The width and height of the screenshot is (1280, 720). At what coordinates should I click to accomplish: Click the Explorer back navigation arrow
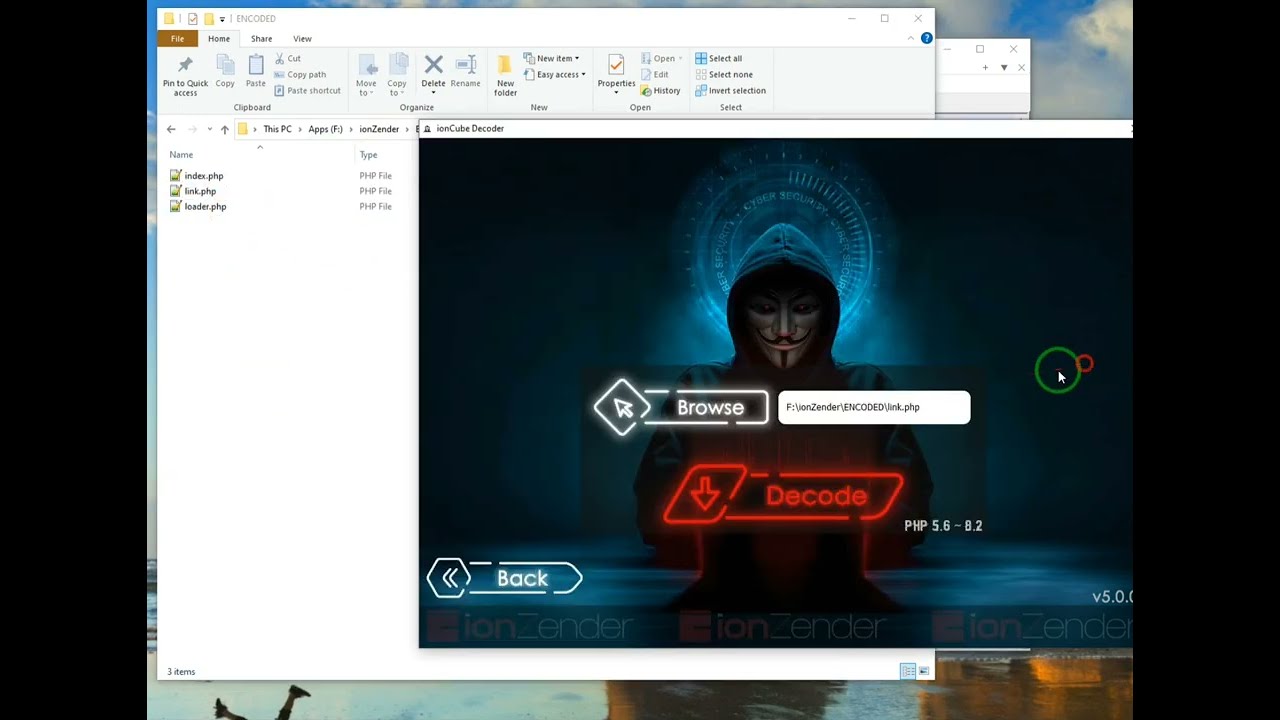[171, 129]
